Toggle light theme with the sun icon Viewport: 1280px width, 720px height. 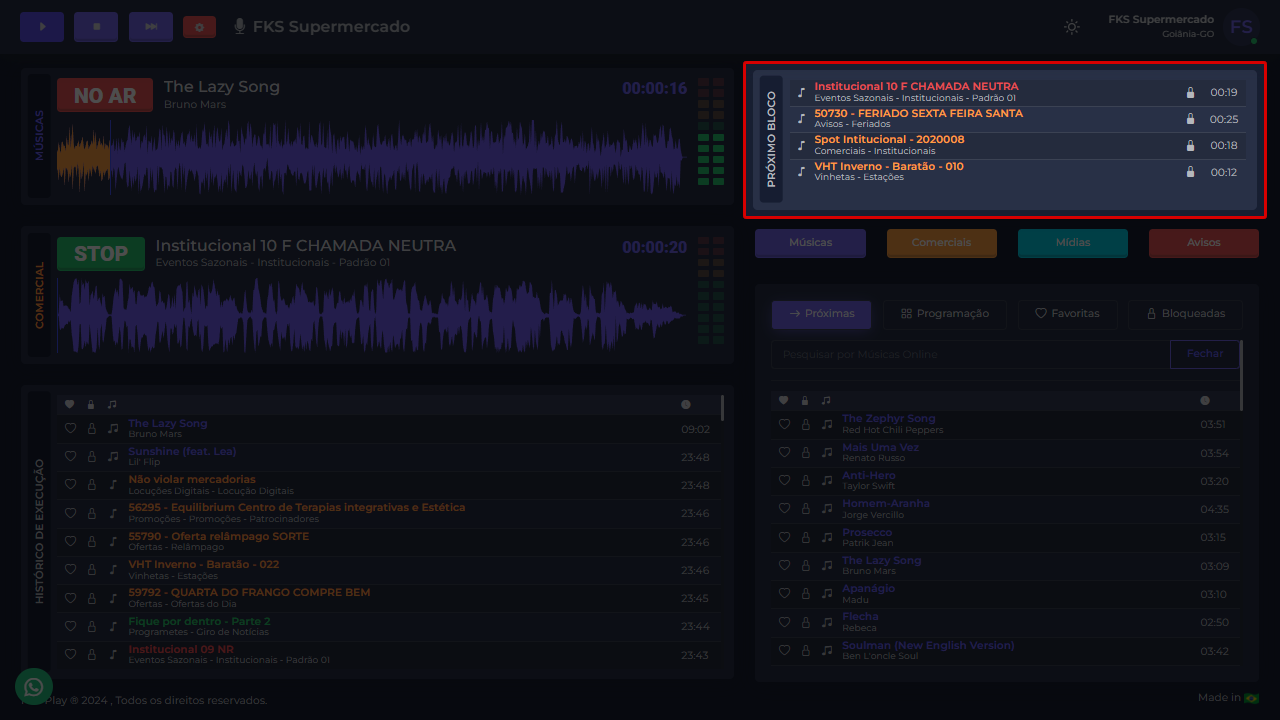click(x=1072, y=27)
